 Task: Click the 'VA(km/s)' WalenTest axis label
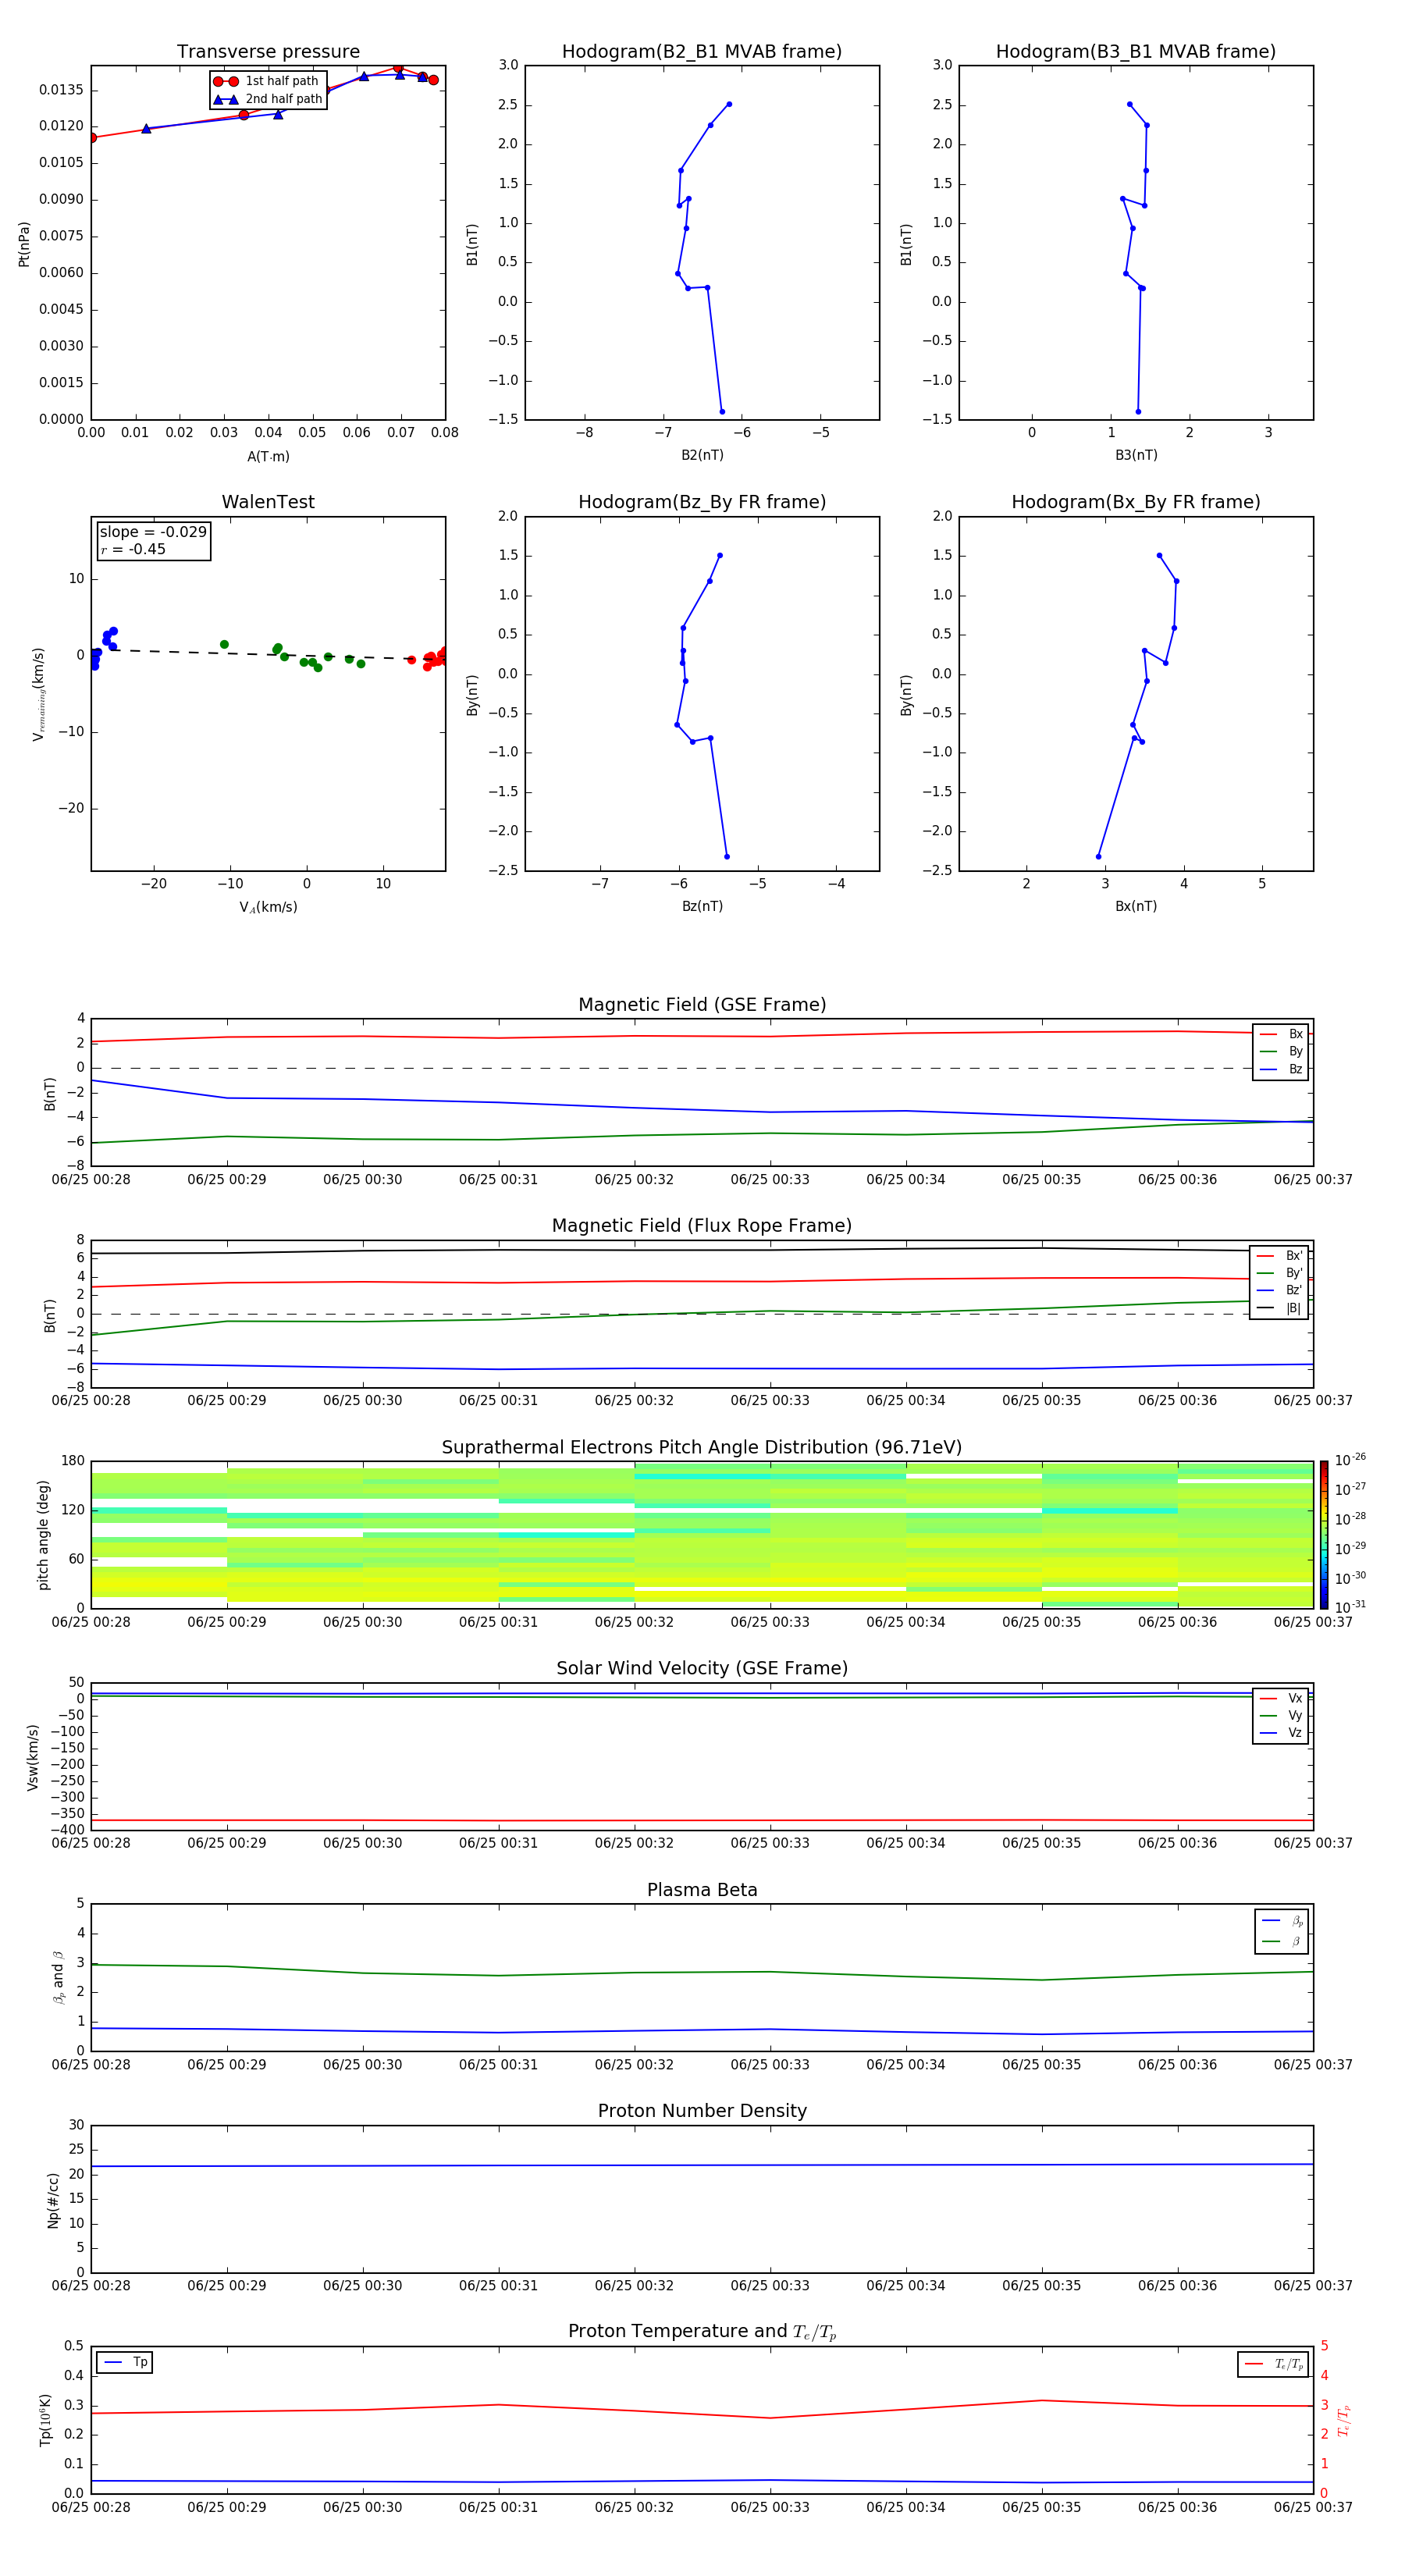coord(268,907)
